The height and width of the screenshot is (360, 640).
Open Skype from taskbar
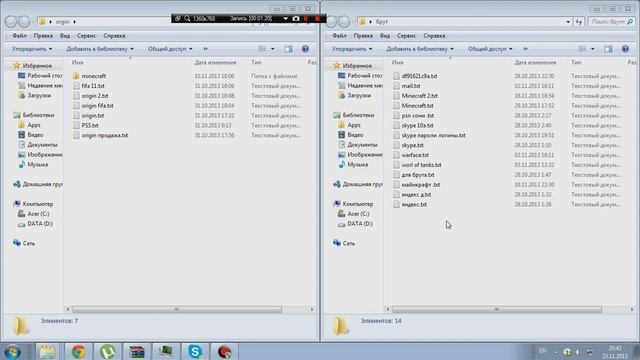click(195, 351)
